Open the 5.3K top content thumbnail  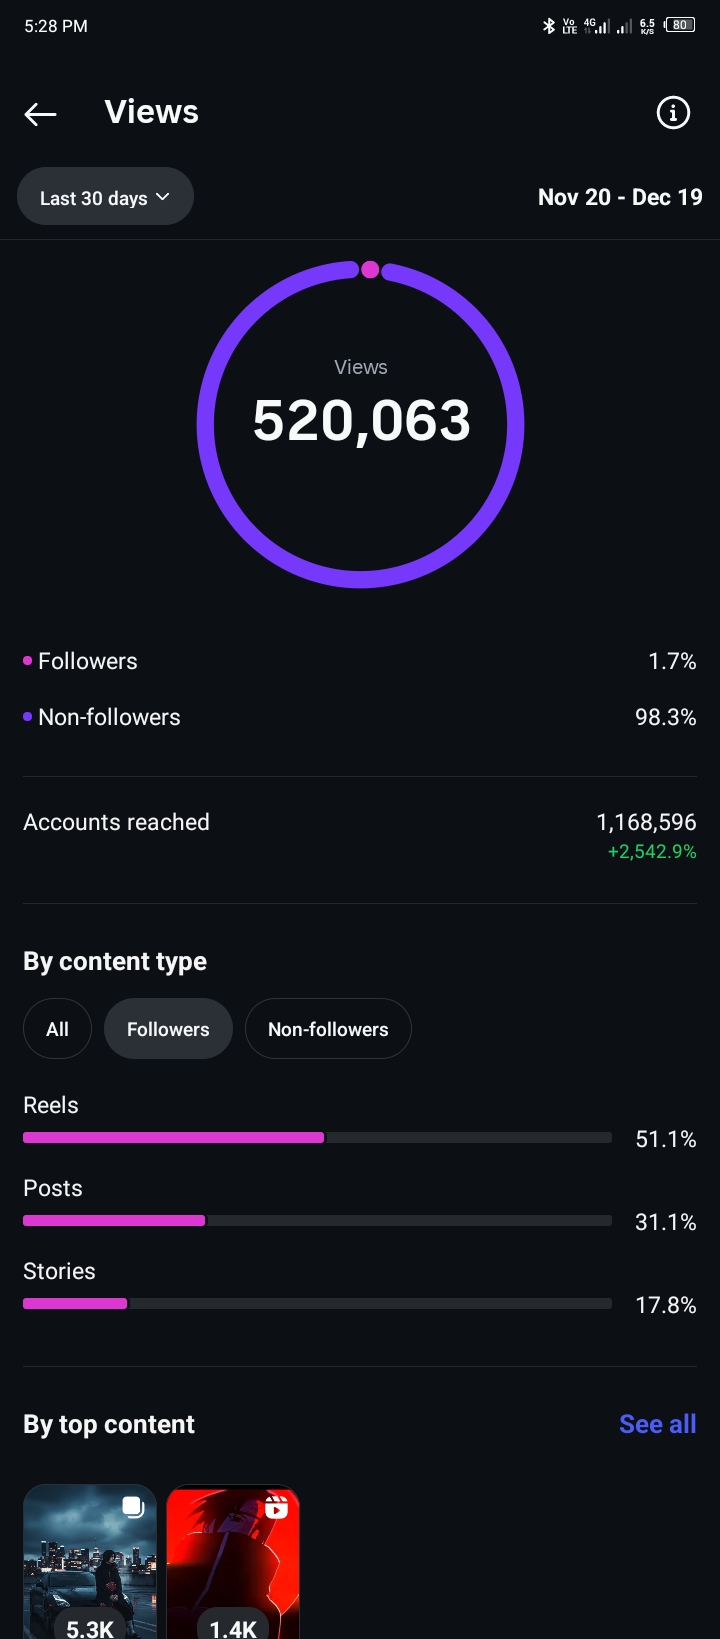click(x=90, y=1562)
